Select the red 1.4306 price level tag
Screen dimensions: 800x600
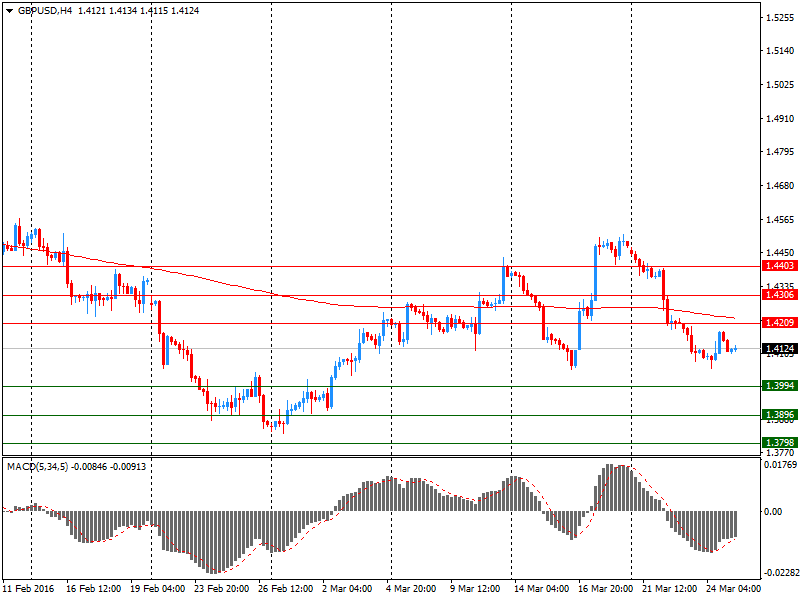coord(779,295)
